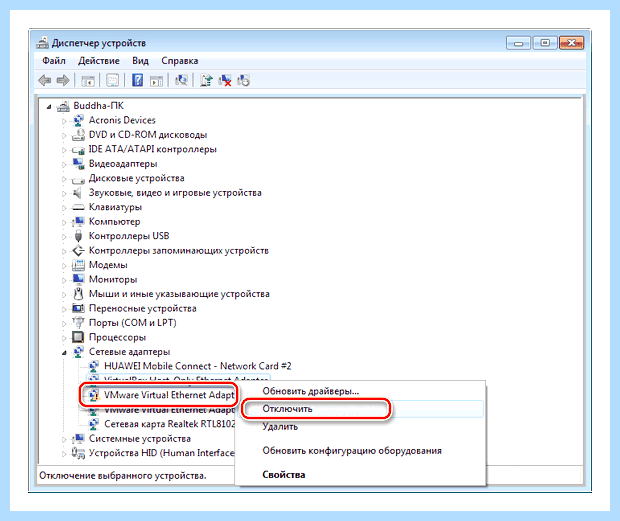Open the Properties toolbar icon
This screenshot has height=521, width=620.
point(113,81)
